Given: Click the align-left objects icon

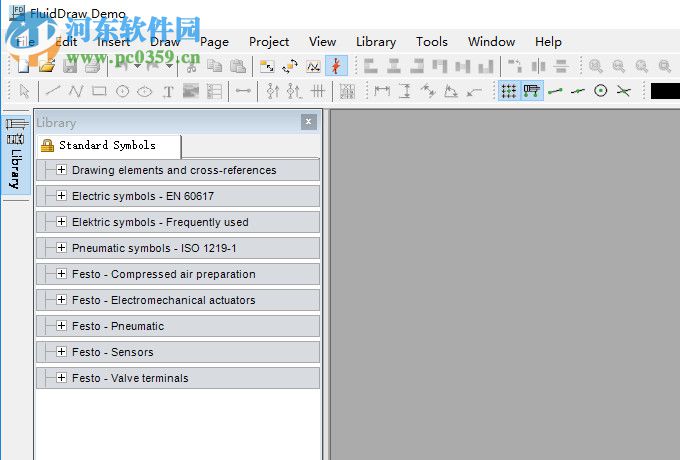Looking at the screenshot, I should pyautogui.click(x=370, y=66).
